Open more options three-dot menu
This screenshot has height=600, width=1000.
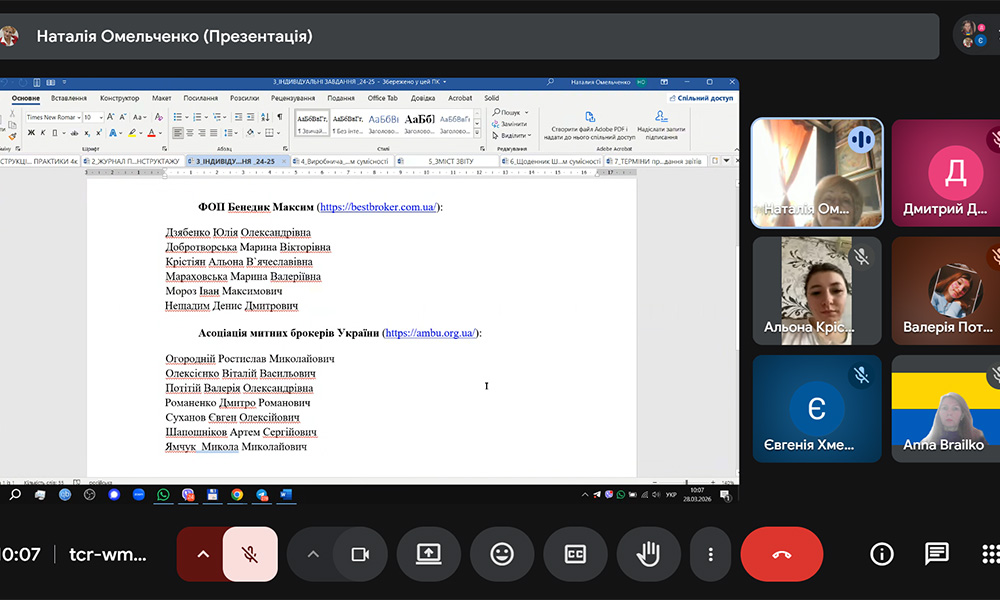(710, 554)
